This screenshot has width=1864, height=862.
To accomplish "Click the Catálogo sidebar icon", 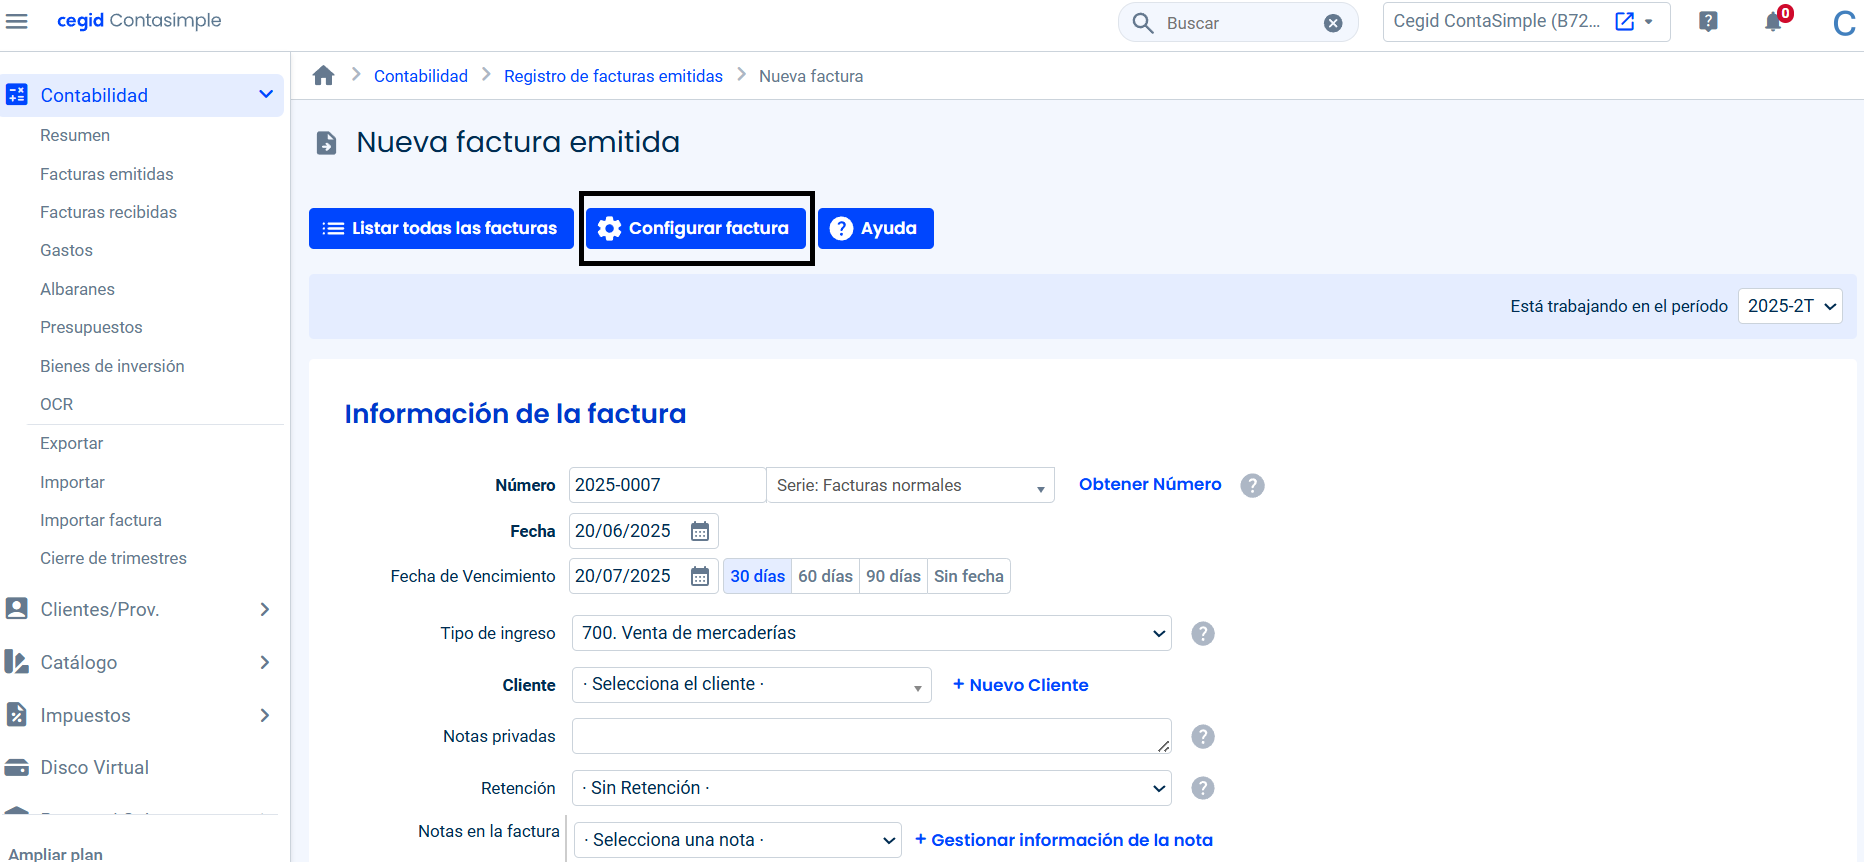I will click(x=16, y=661).
